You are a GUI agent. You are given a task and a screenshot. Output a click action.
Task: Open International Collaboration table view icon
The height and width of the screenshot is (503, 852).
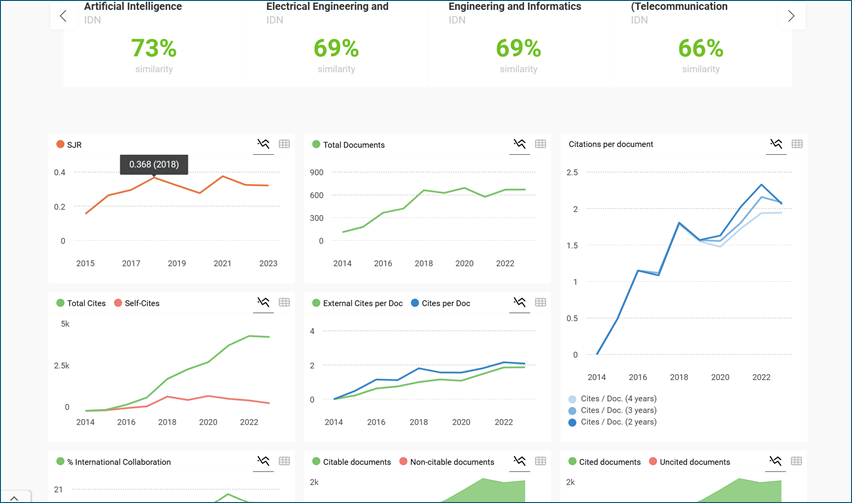284,461
